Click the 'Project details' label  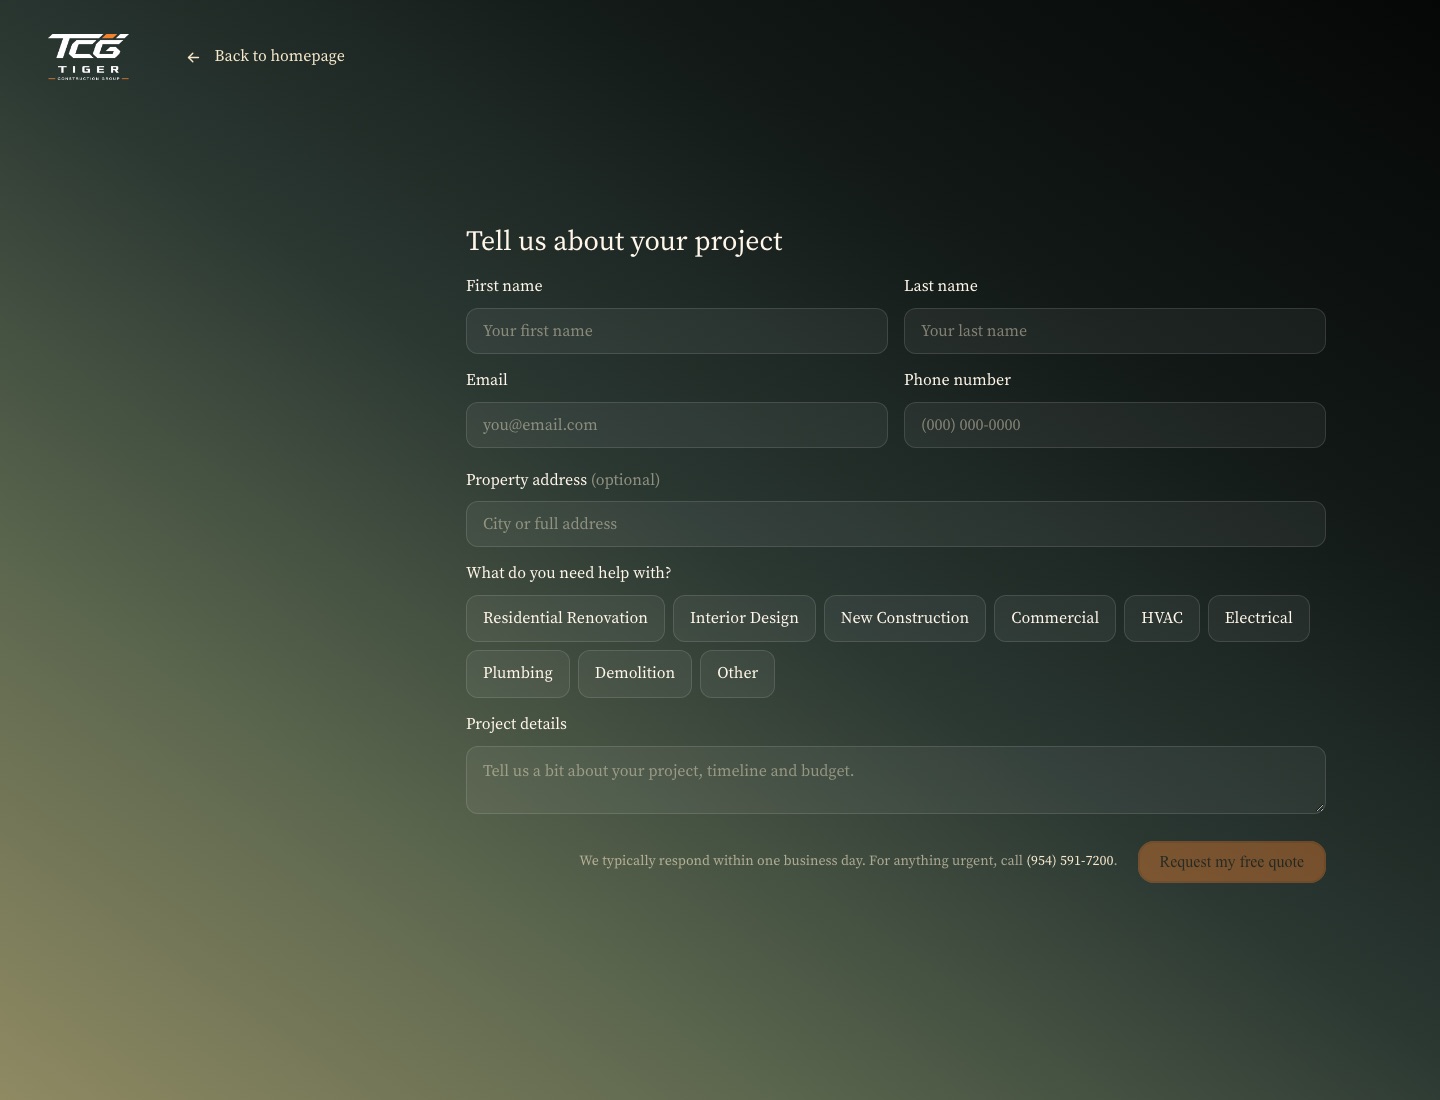516,724
